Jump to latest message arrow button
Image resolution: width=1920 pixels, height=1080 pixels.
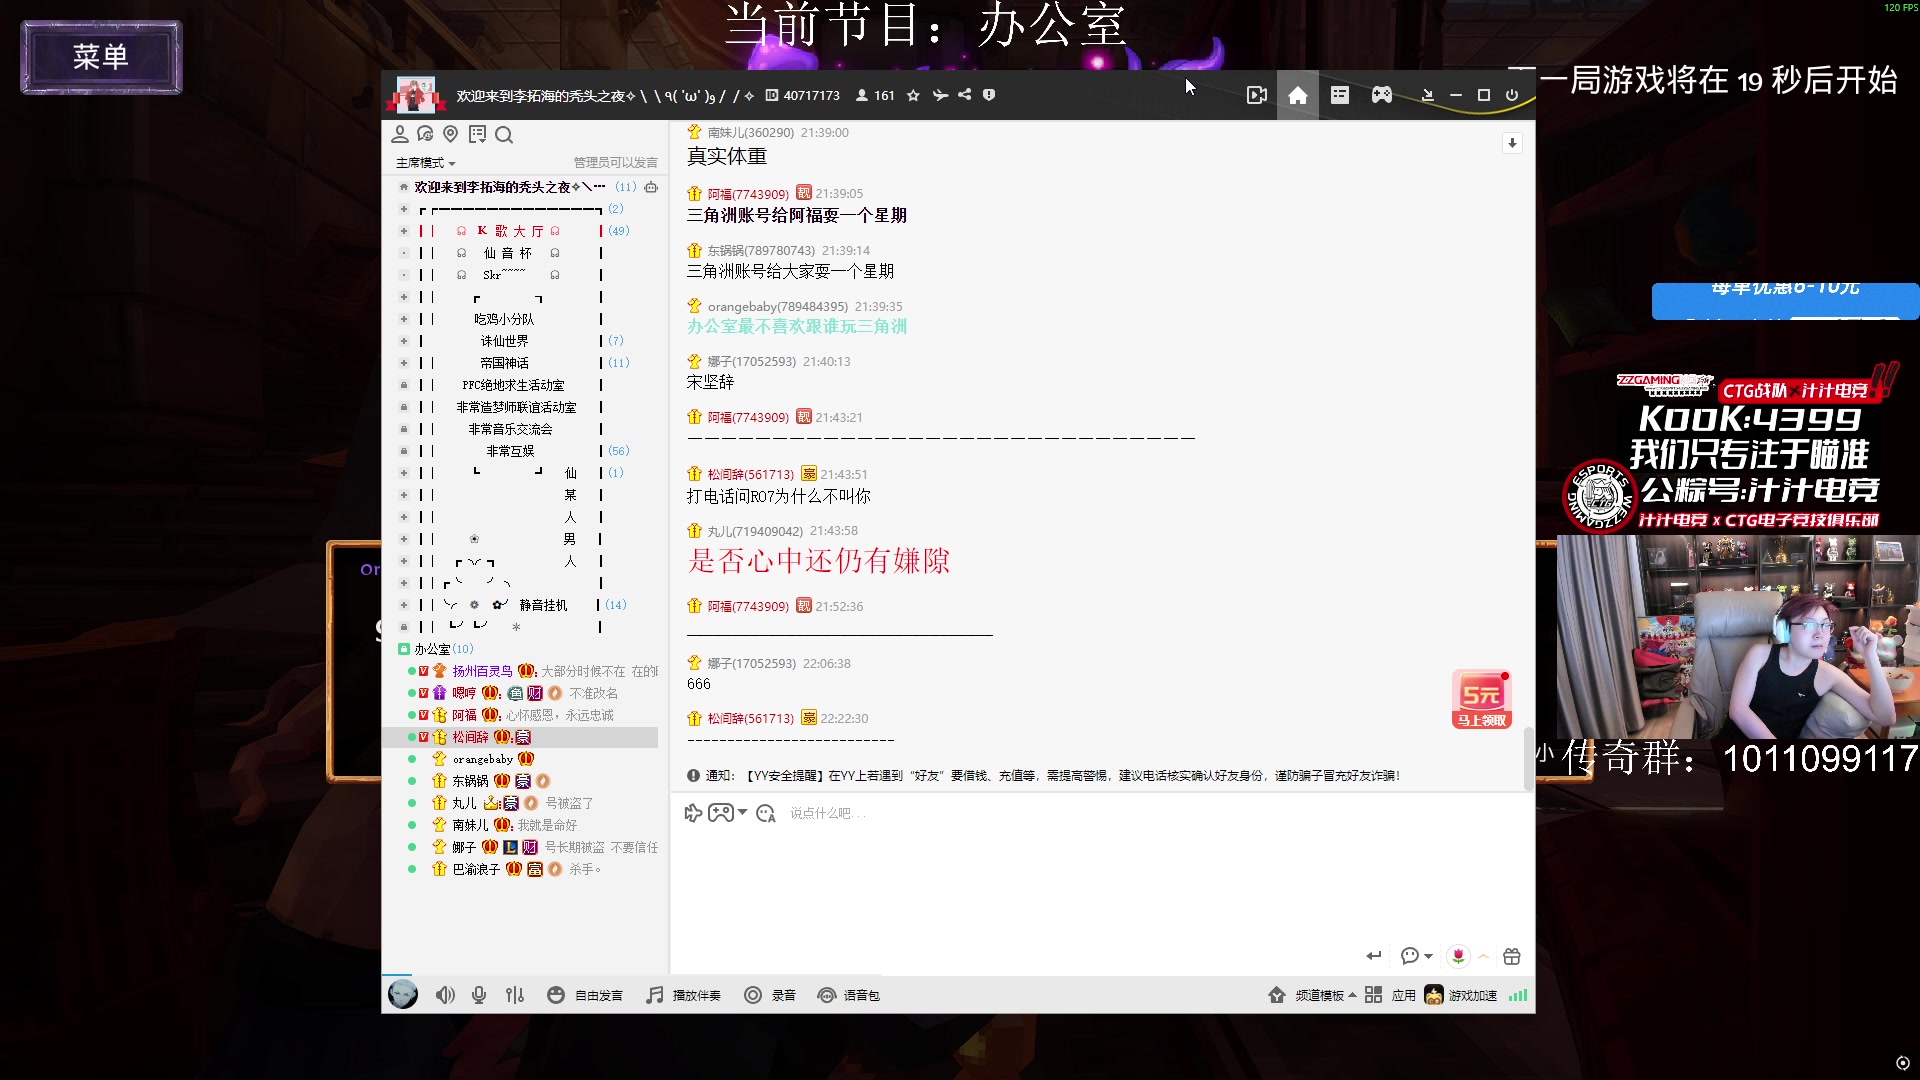tap(1512, 143)
